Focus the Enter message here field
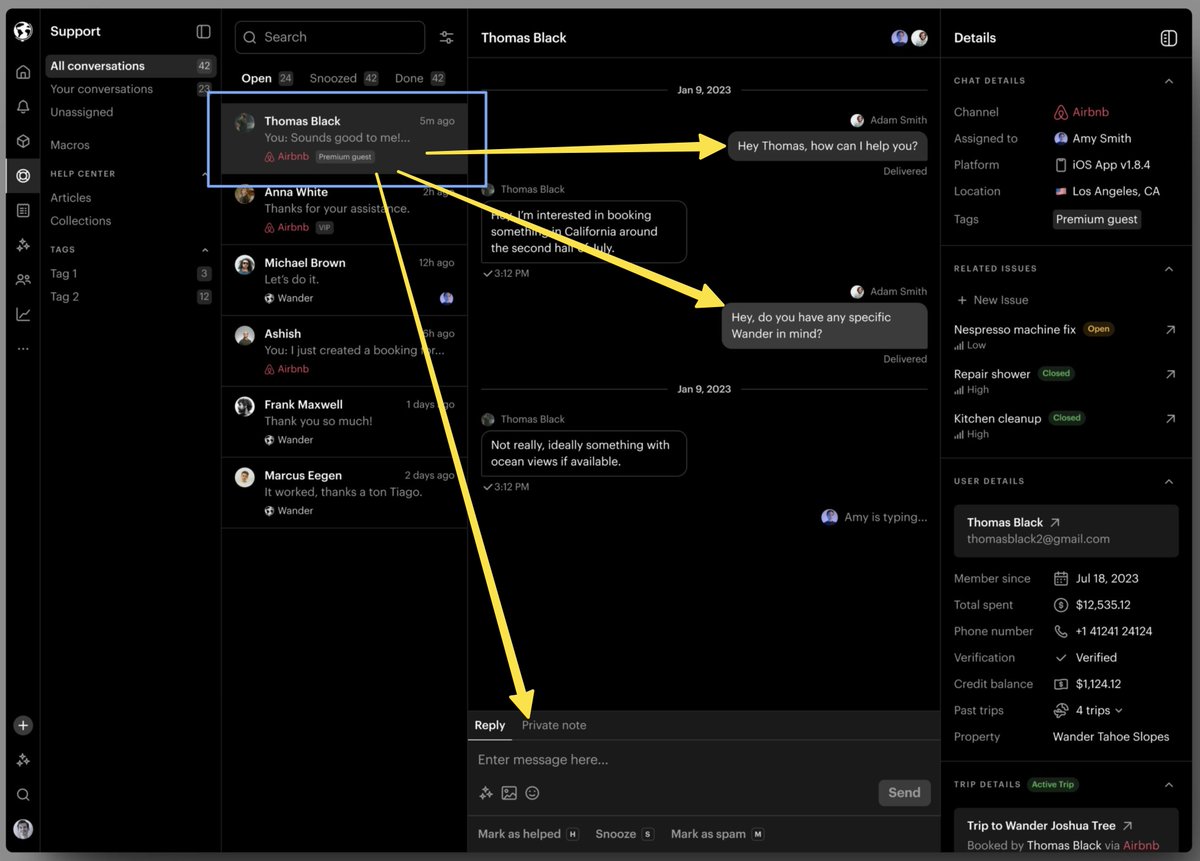This screenshot has height=861, width=1200. point(704,760)
